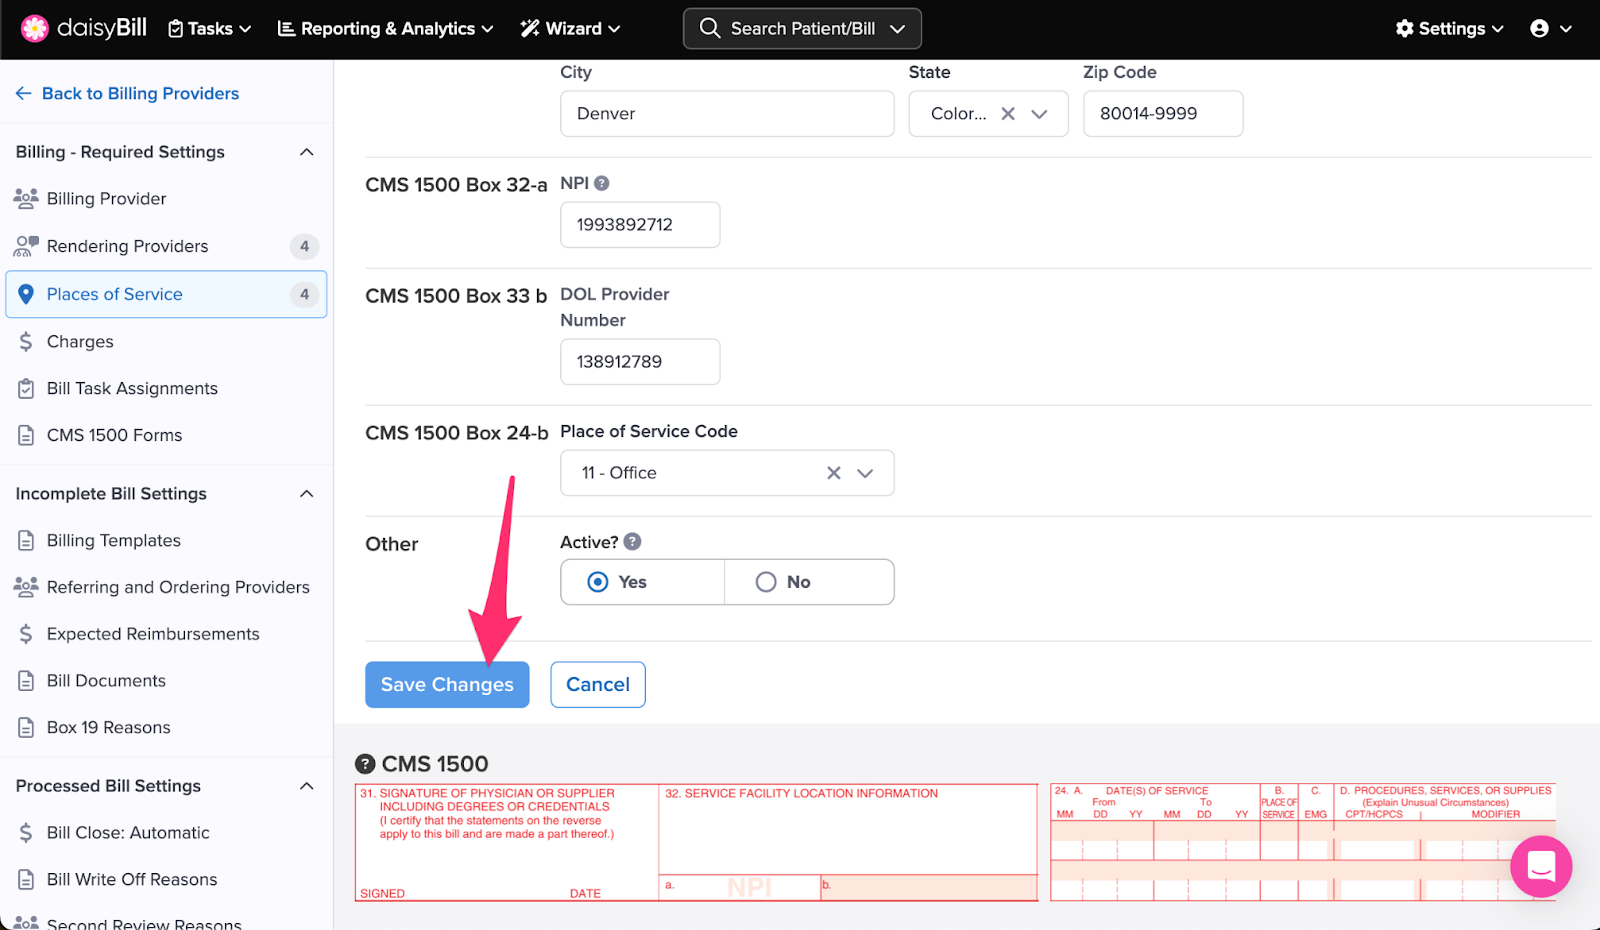Viewport: 1600px width, 930px height.
Task: Select the Yes radio button for Active
Action: pyautogui.click(x=598, y=582)
